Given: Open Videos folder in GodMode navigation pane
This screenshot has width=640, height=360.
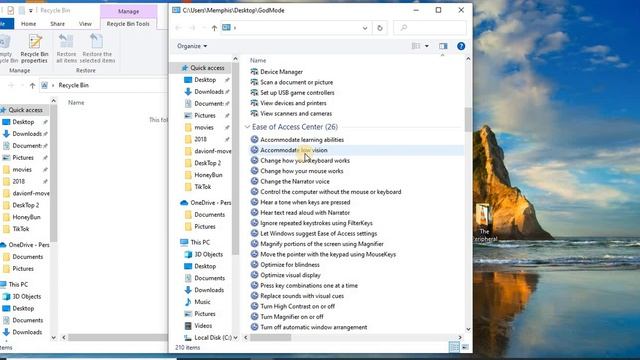Looking at the screenshot, I should click(x=203, y=326).
